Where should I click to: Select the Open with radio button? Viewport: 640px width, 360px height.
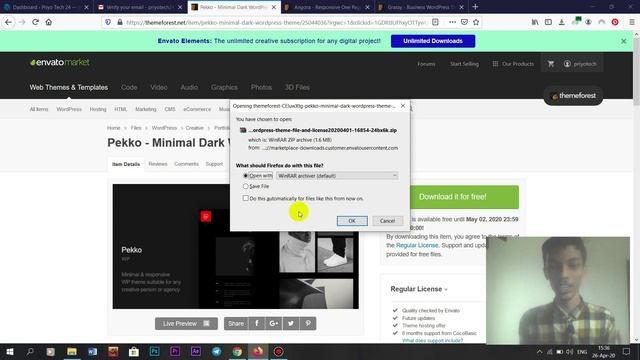(245, 176)
